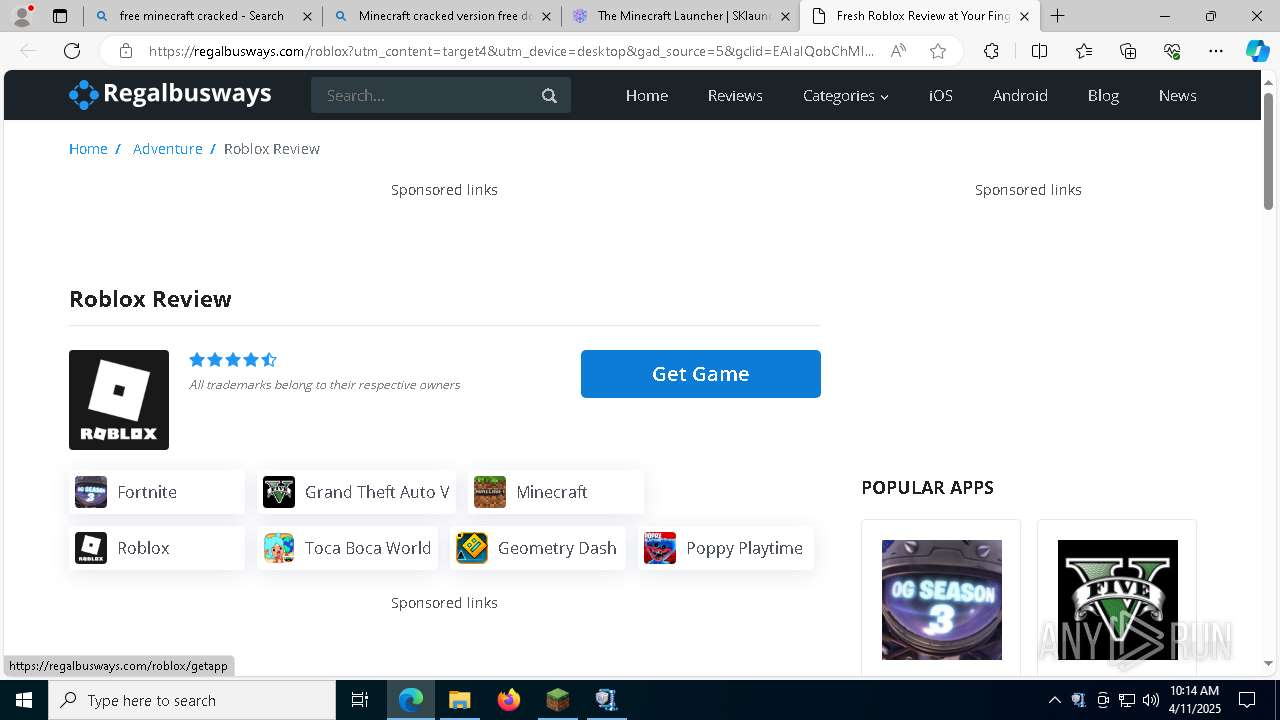Click the Split screen icon

click(1039, 51)
